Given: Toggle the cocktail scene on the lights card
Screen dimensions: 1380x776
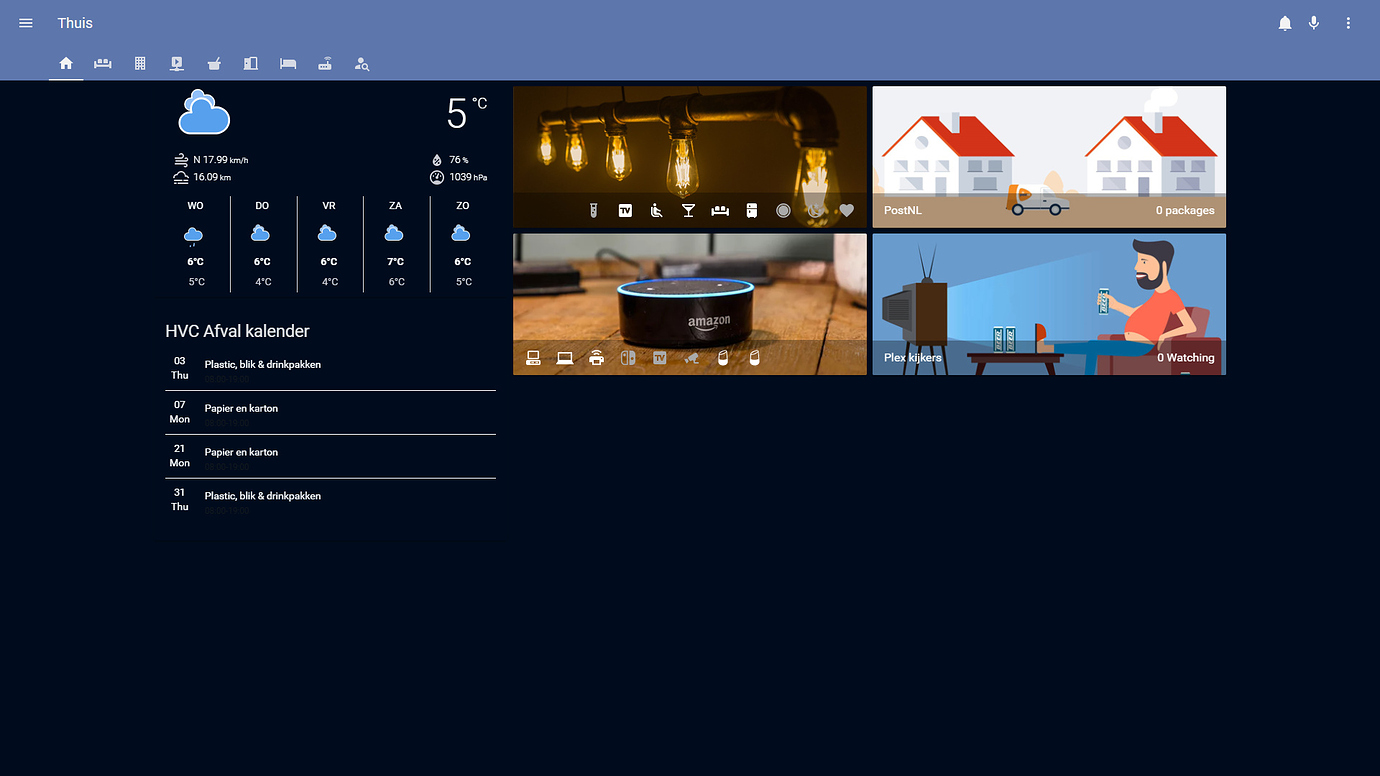Looking at the screenshot, I should [x=688, y=210].
